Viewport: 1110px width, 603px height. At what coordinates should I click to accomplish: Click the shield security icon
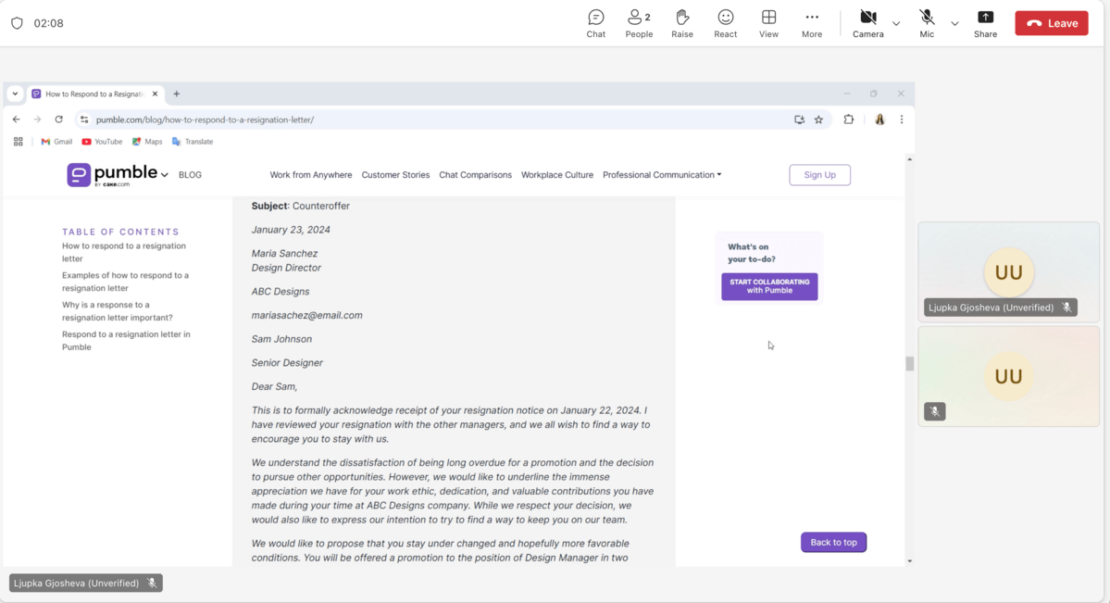point(17,23)
